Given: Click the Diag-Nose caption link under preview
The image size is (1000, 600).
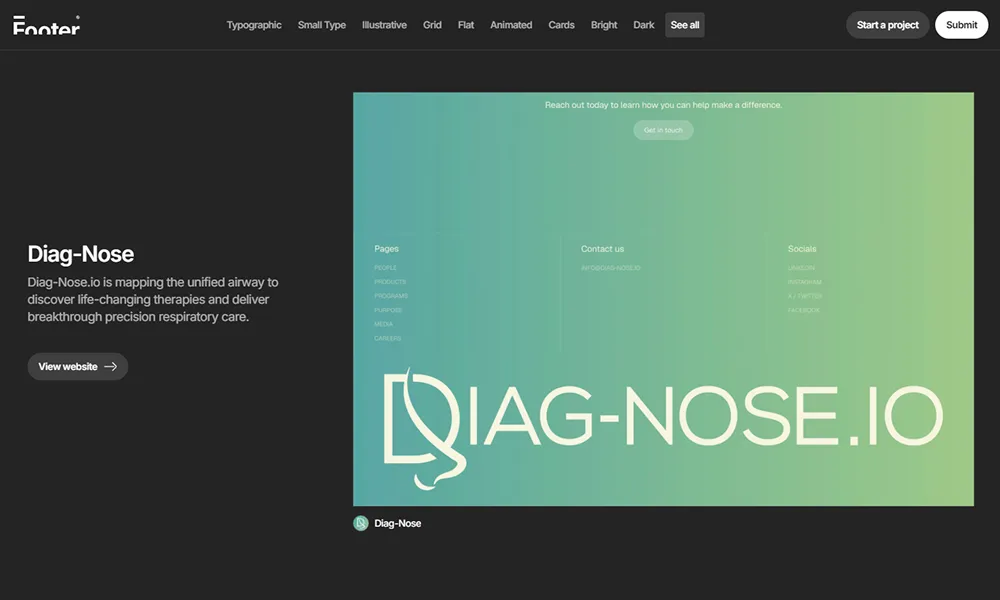Looking at the screenshot, I should (397, 523).
